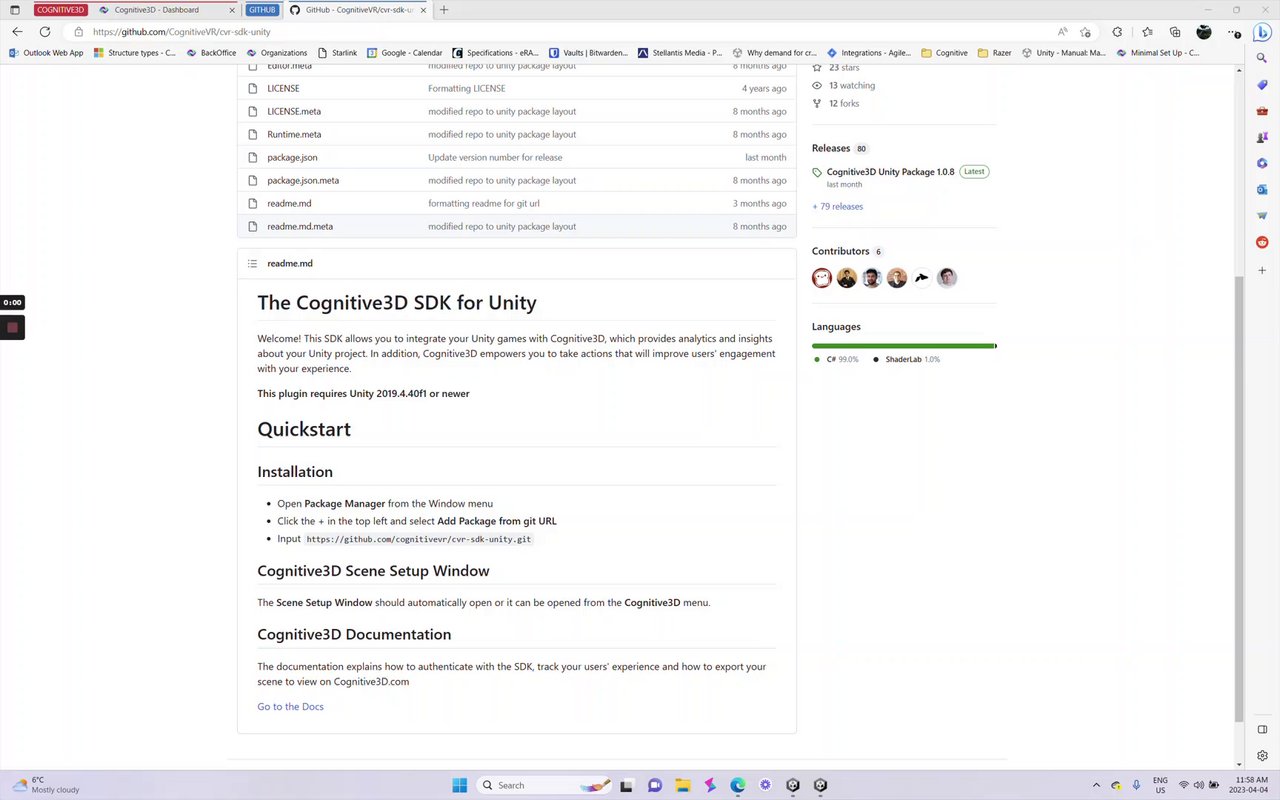The image size is (1280, 800).
Task: Open the GITHUB tab group label
Action: [262, 10]
